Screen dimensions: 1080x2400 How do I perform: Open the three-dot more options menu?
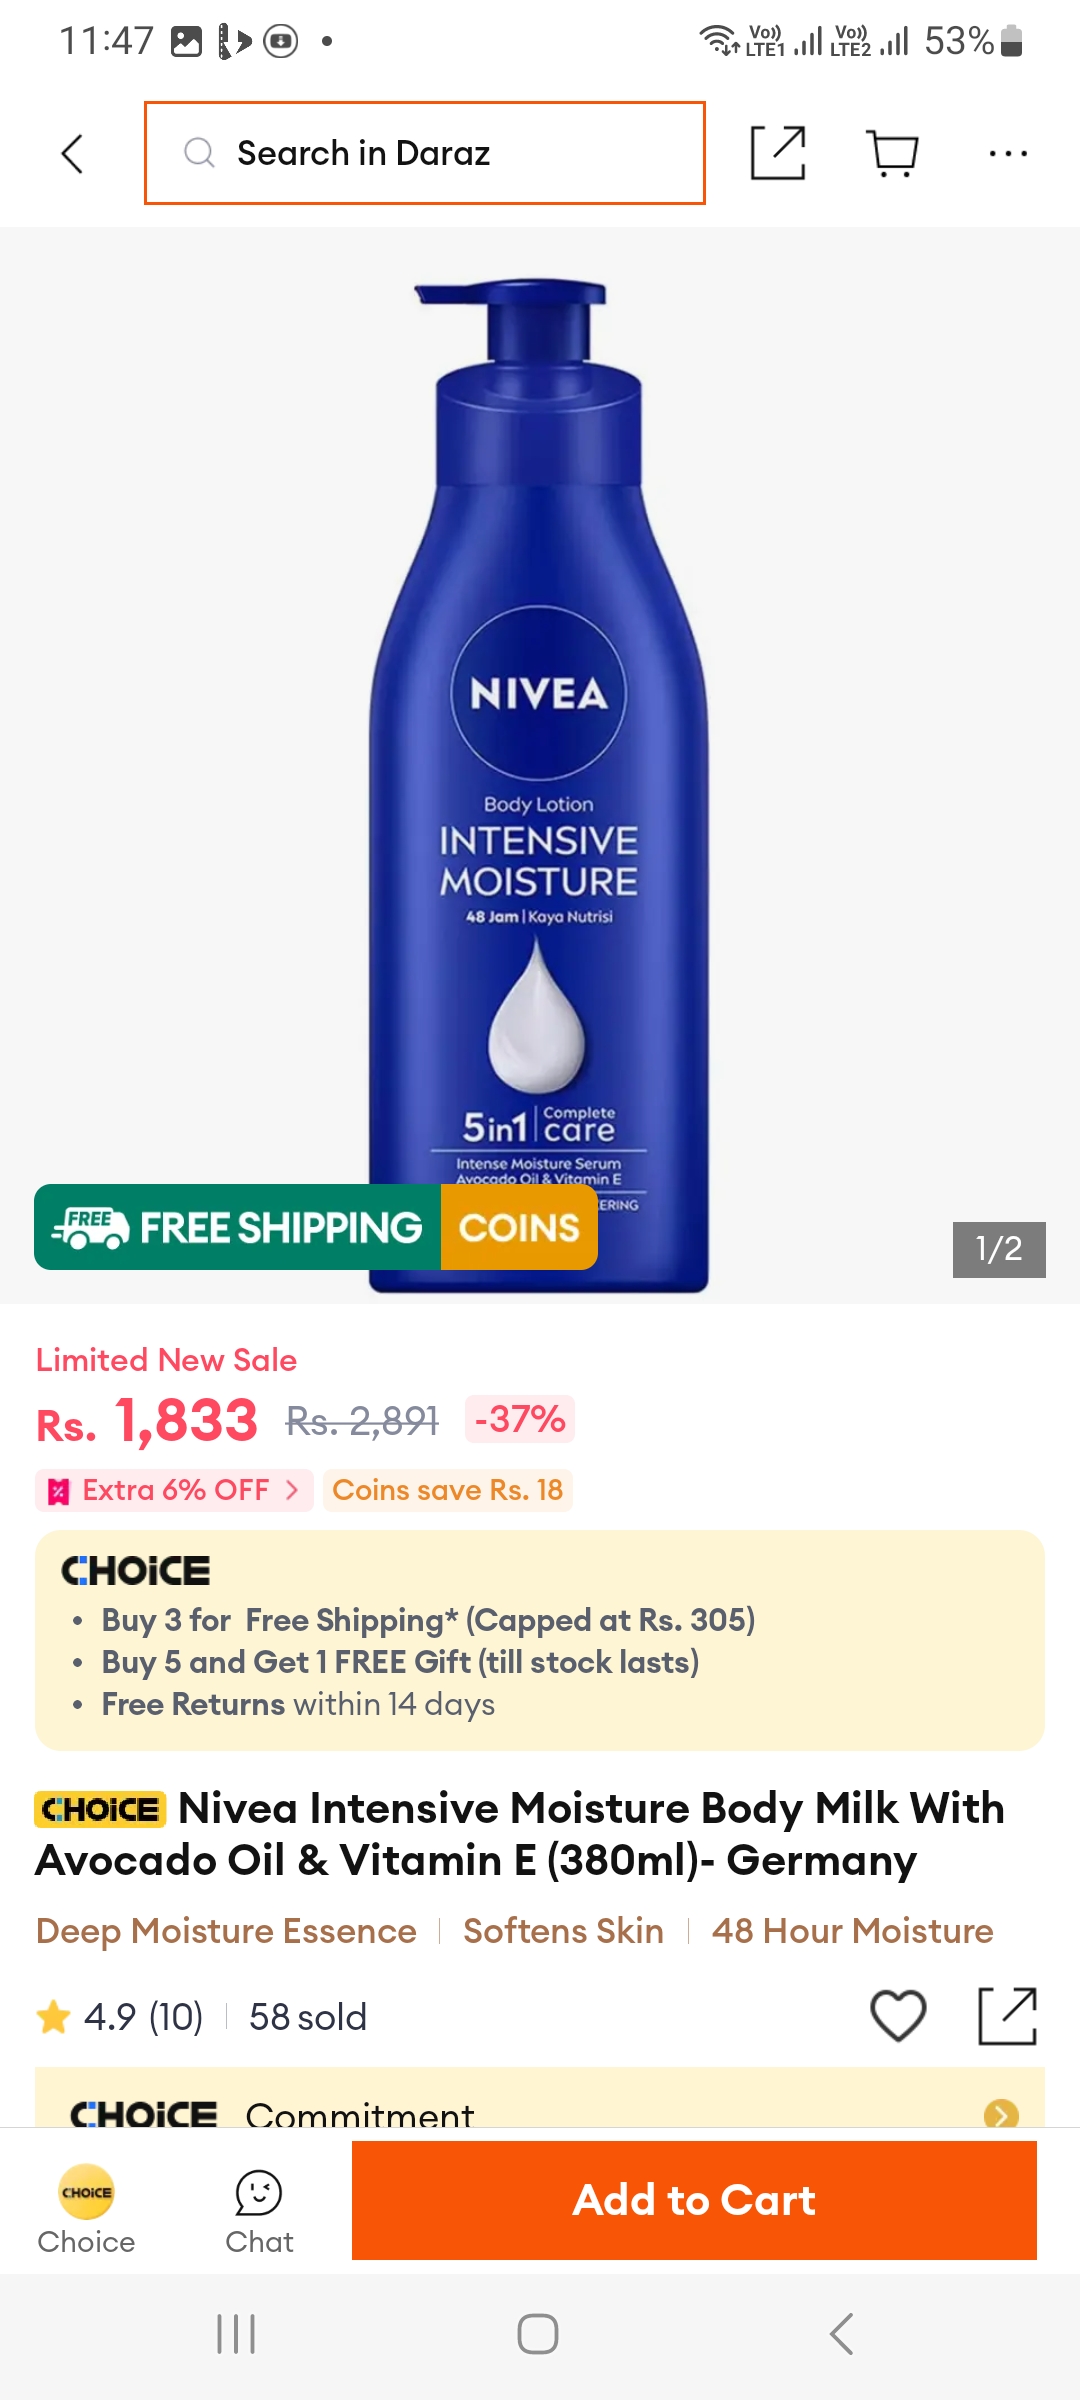pyautogui.click(x=1008, y=153)
